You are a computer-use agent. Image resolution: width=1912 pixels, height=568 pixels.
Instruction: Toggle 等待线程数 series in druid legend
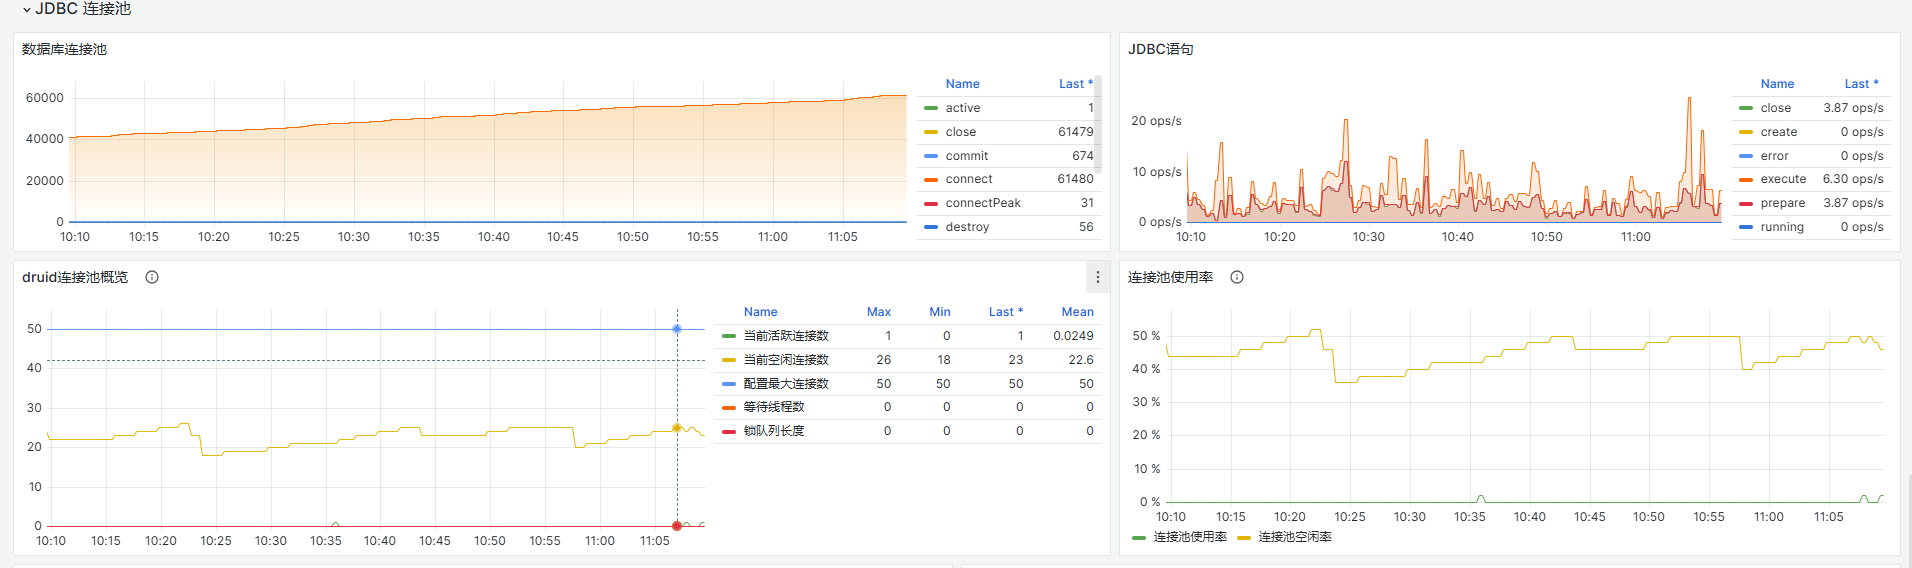click(774, 407)
